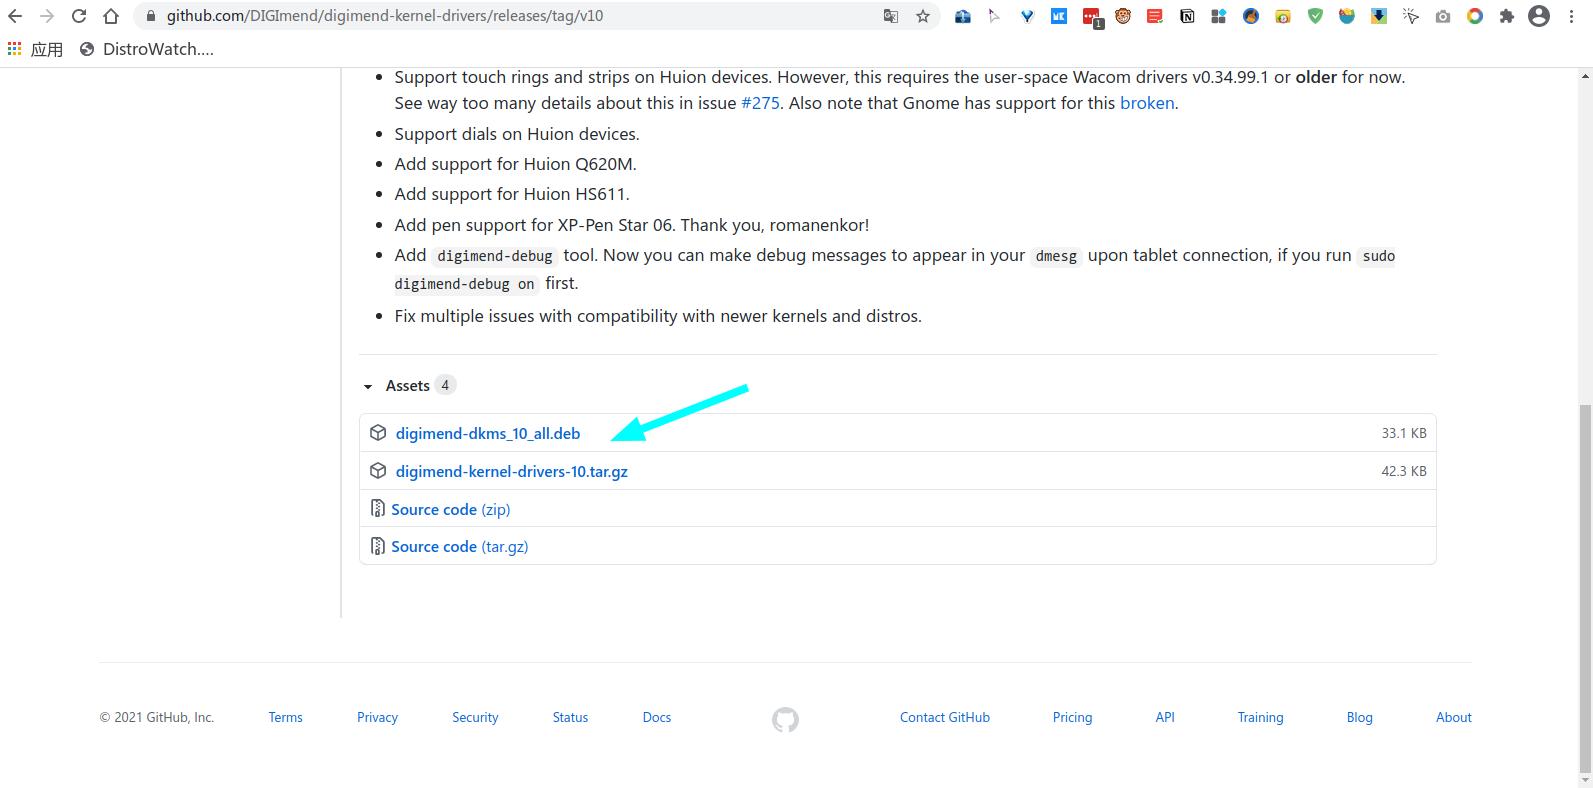This screenshot has width=1593, height=788.
Task: Open the Chrome profile avatar
Action: pyautogui.click(x=1539, y=16)
